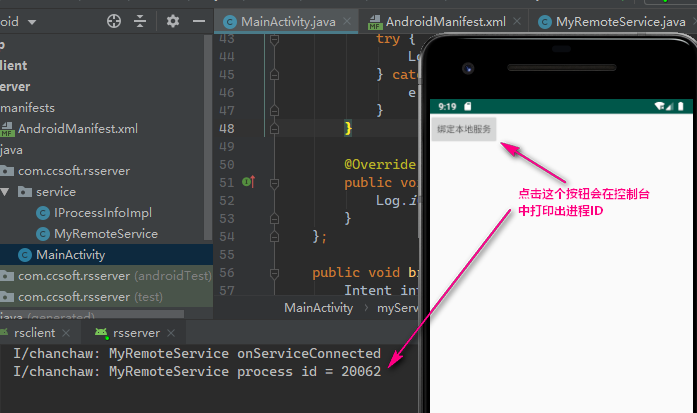697x413 pixels.
Task: Select com.ccsoft.rsserver (test) package
Action: (90, 297)
